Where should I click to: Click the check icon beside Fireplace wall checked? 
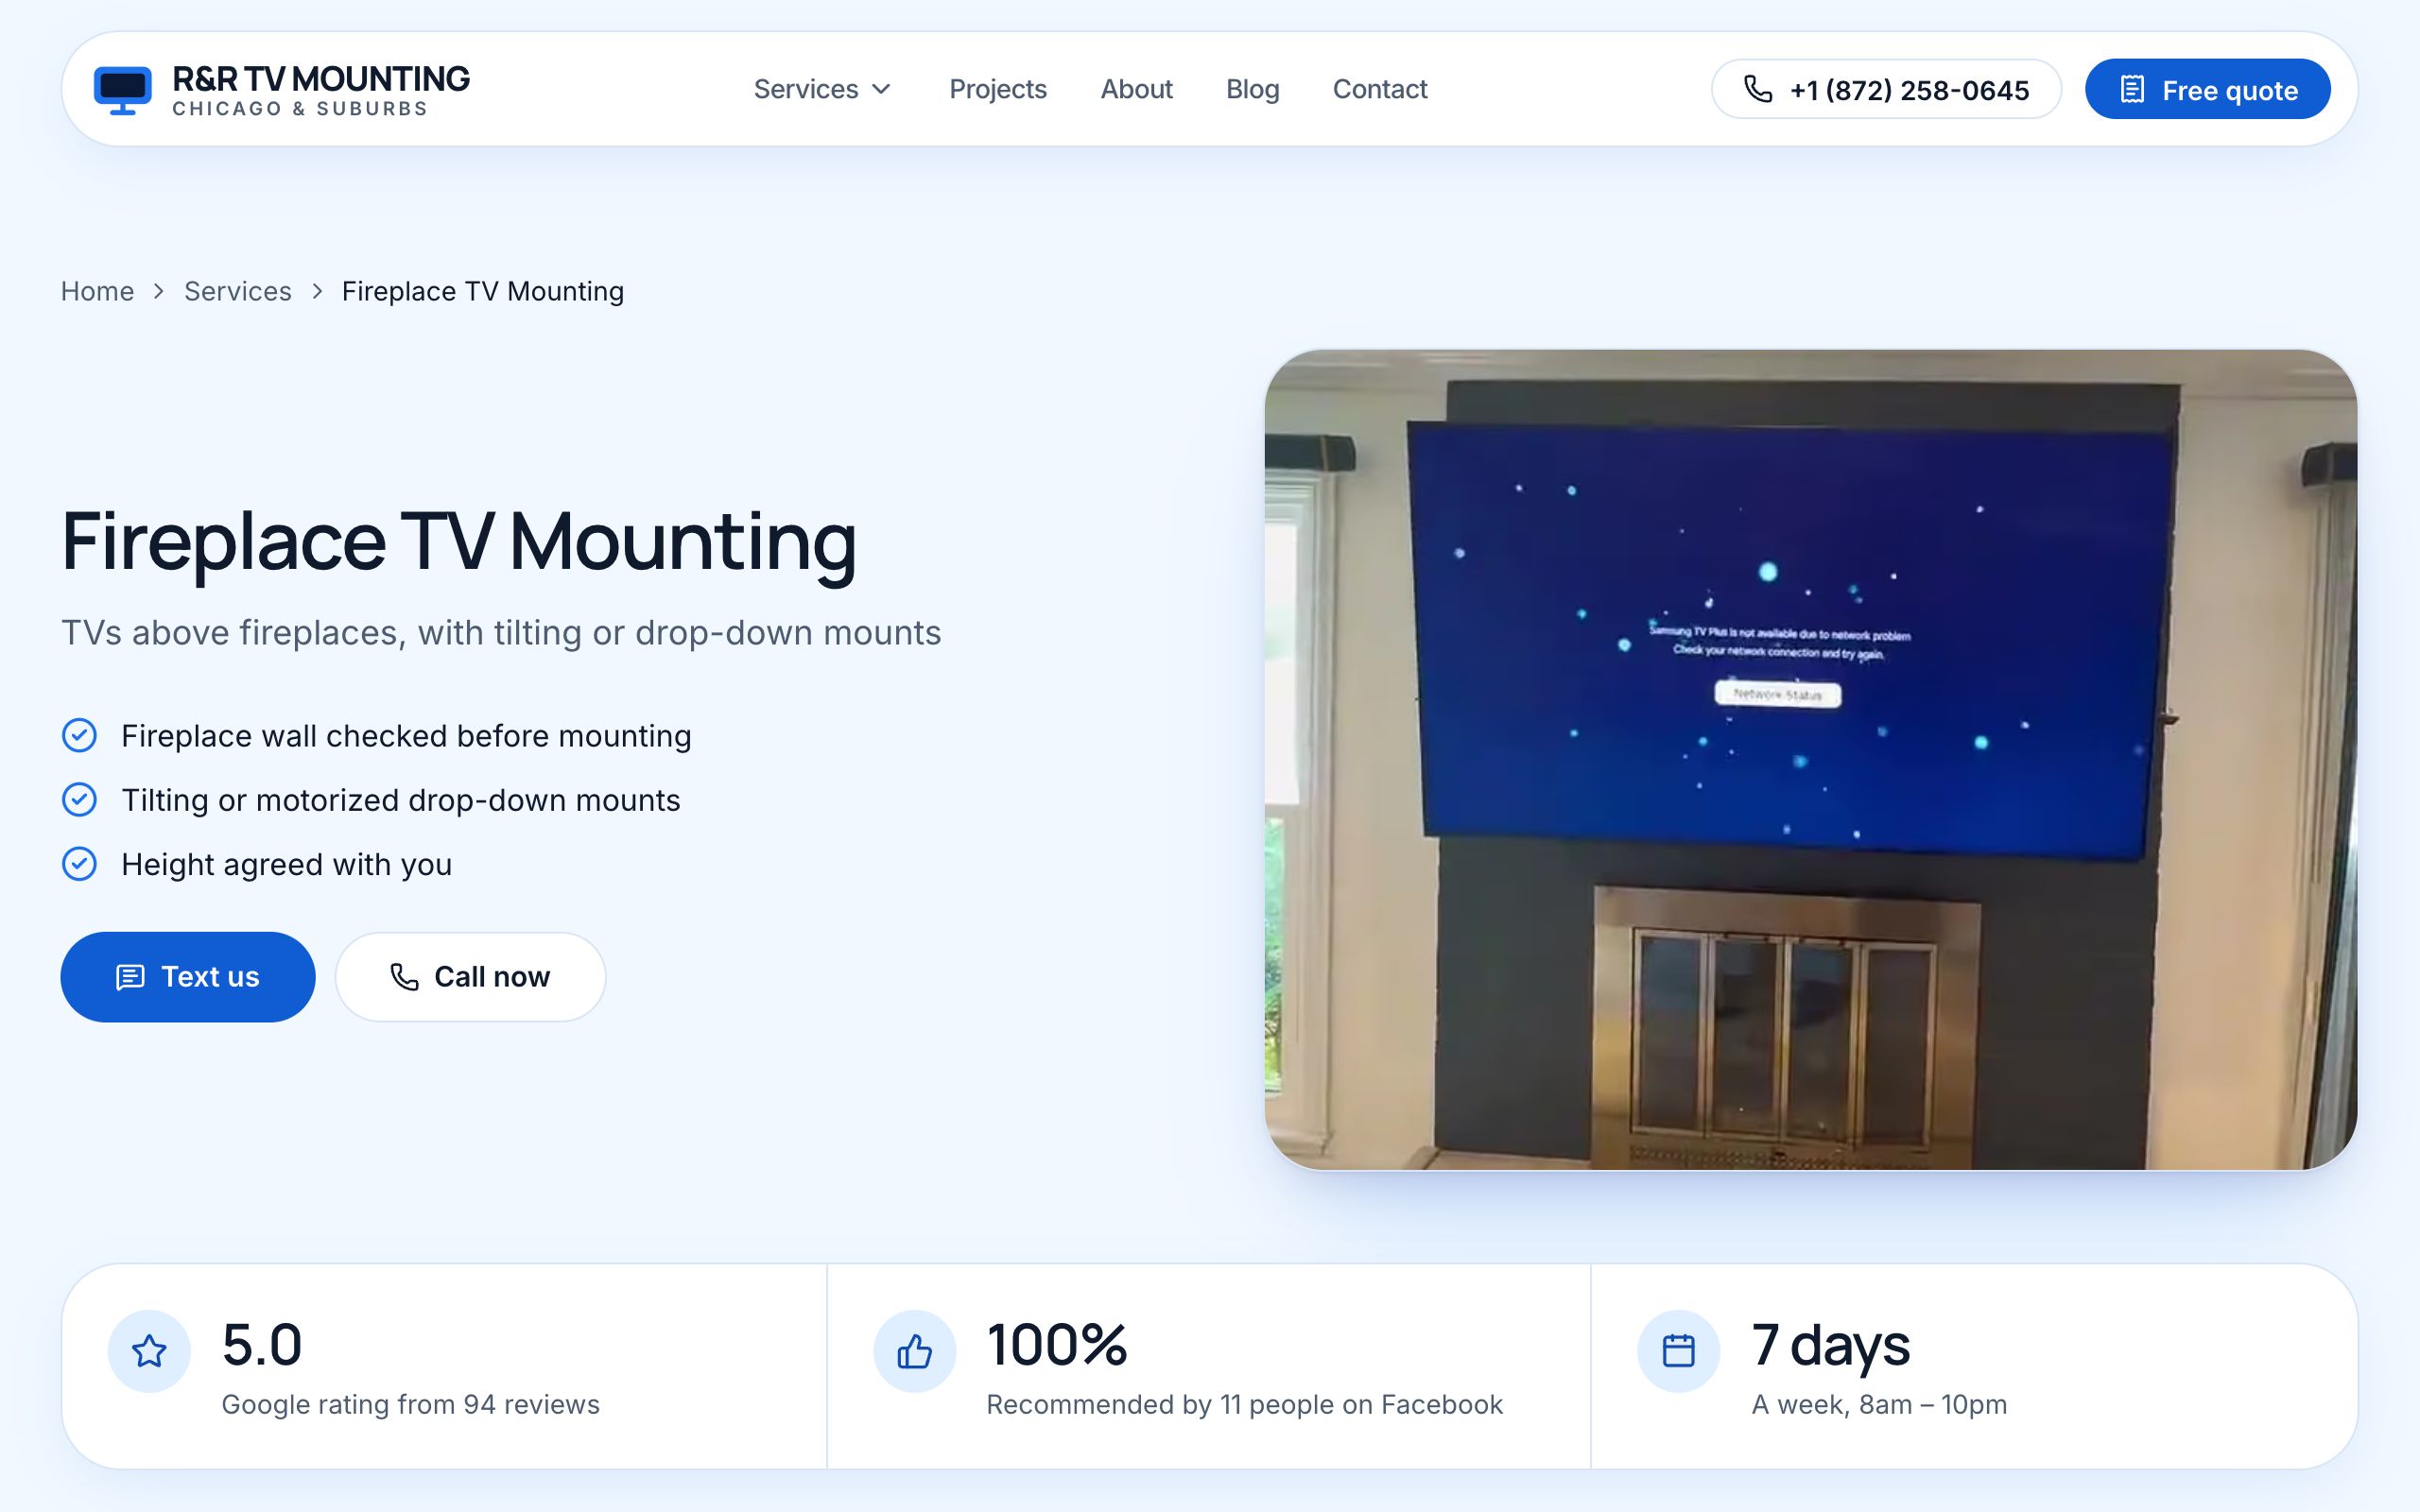79,735
